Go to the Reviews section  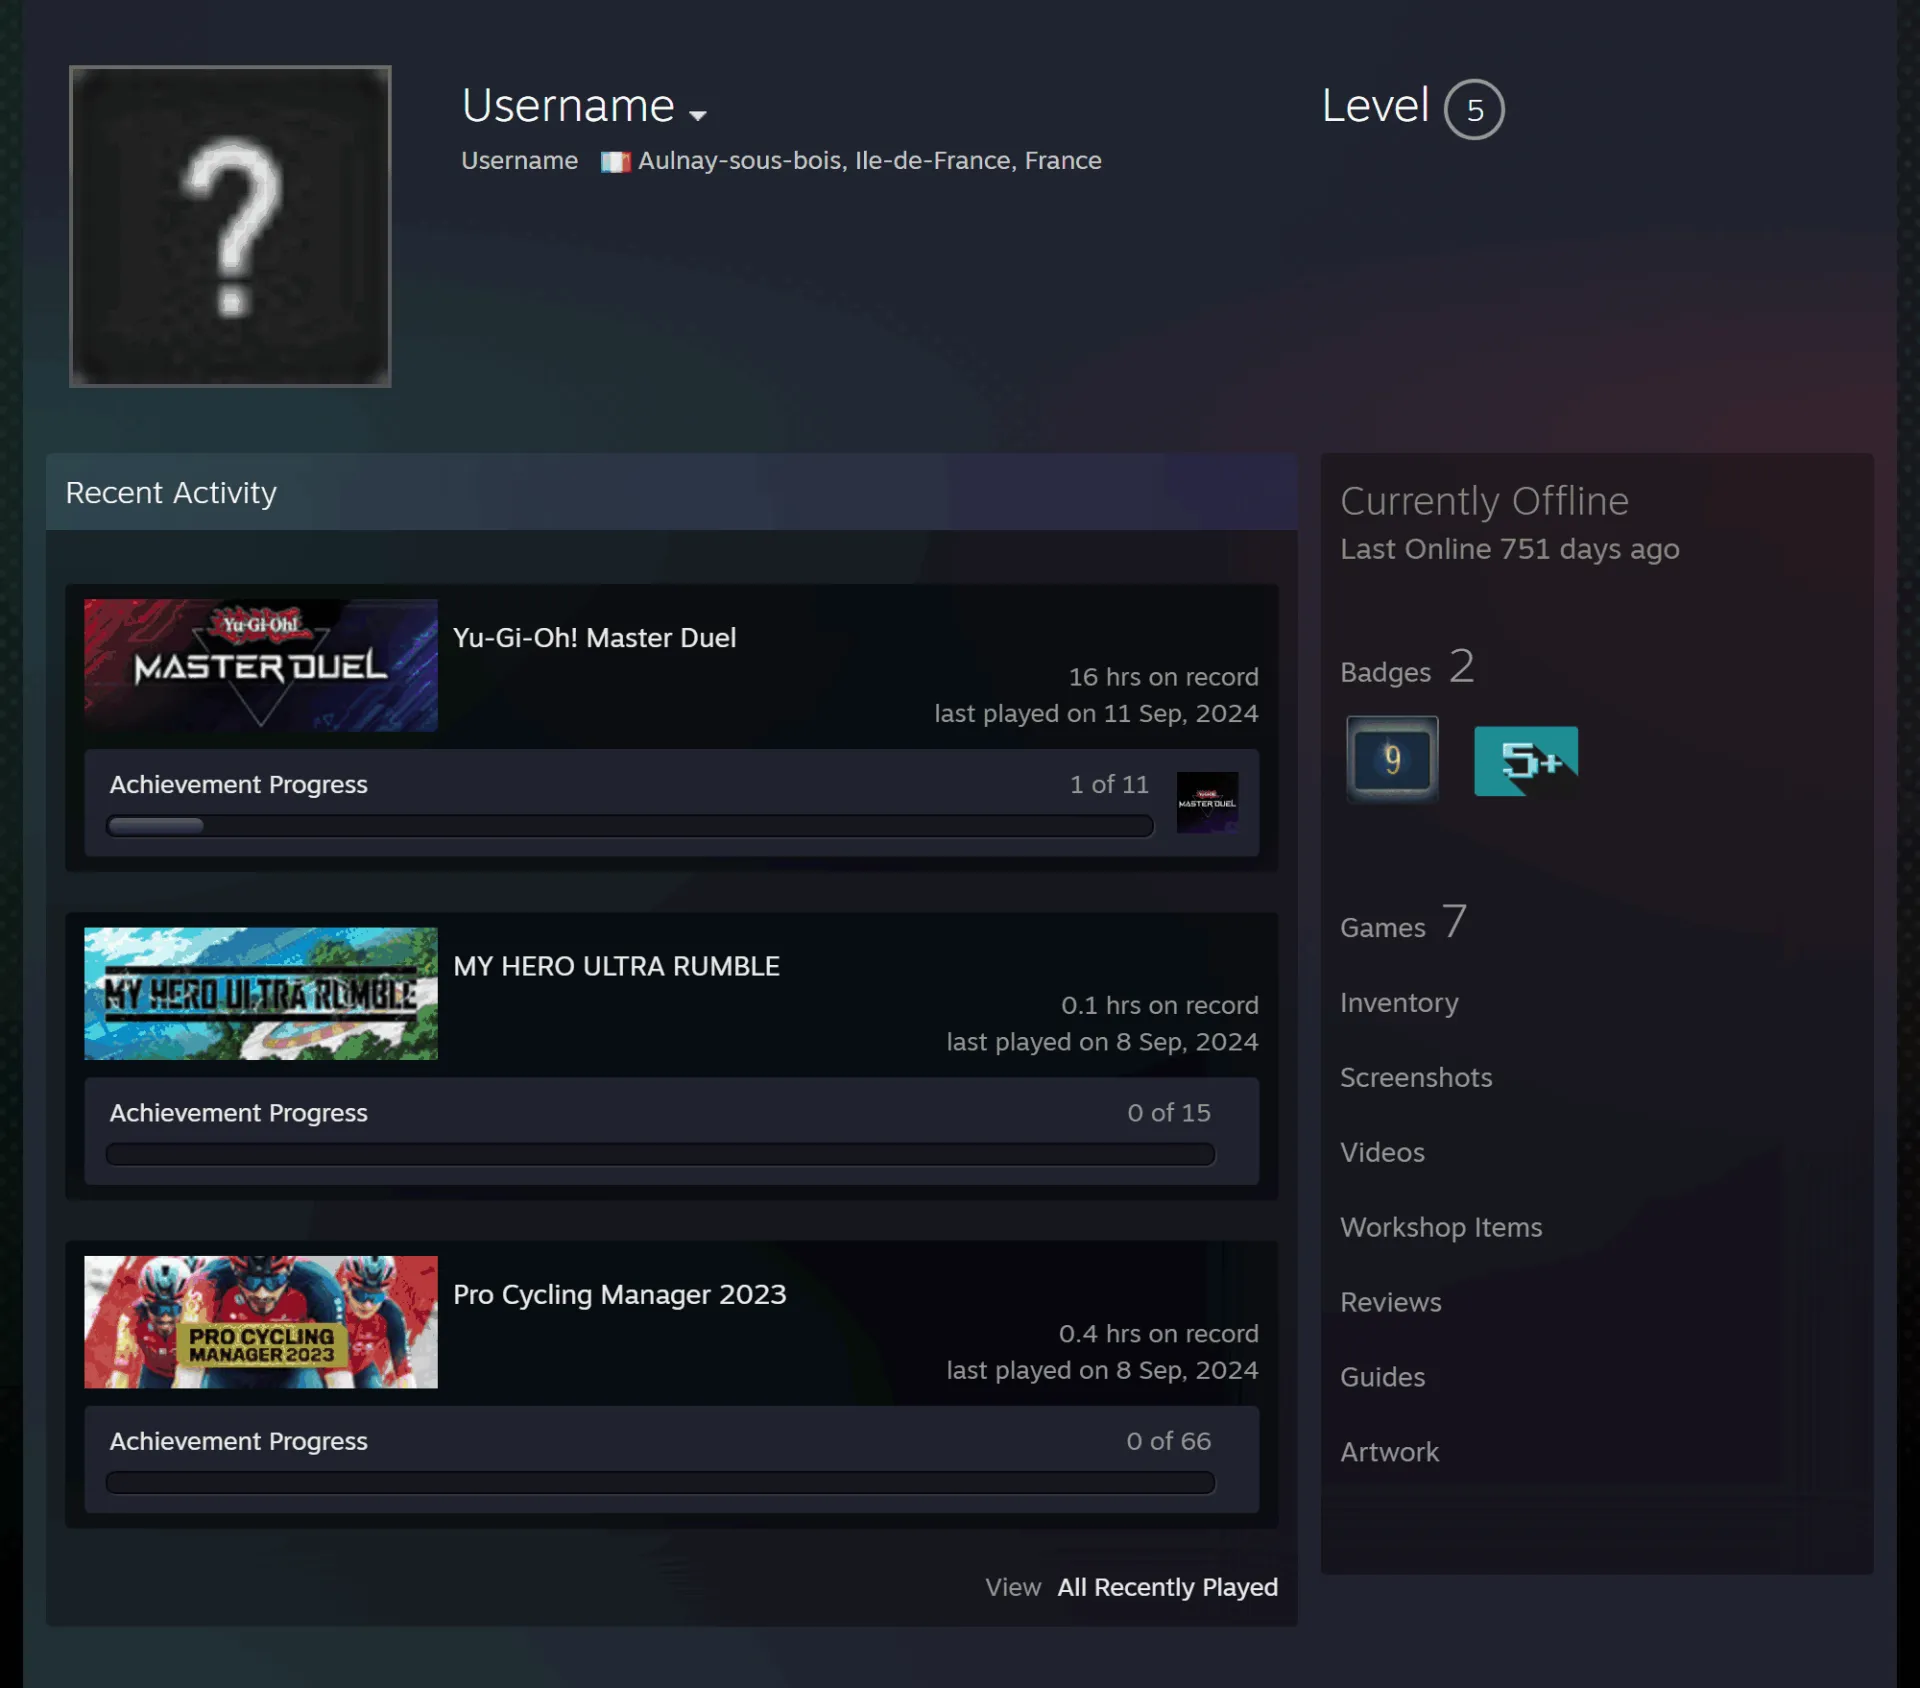coord(1390,1302)
